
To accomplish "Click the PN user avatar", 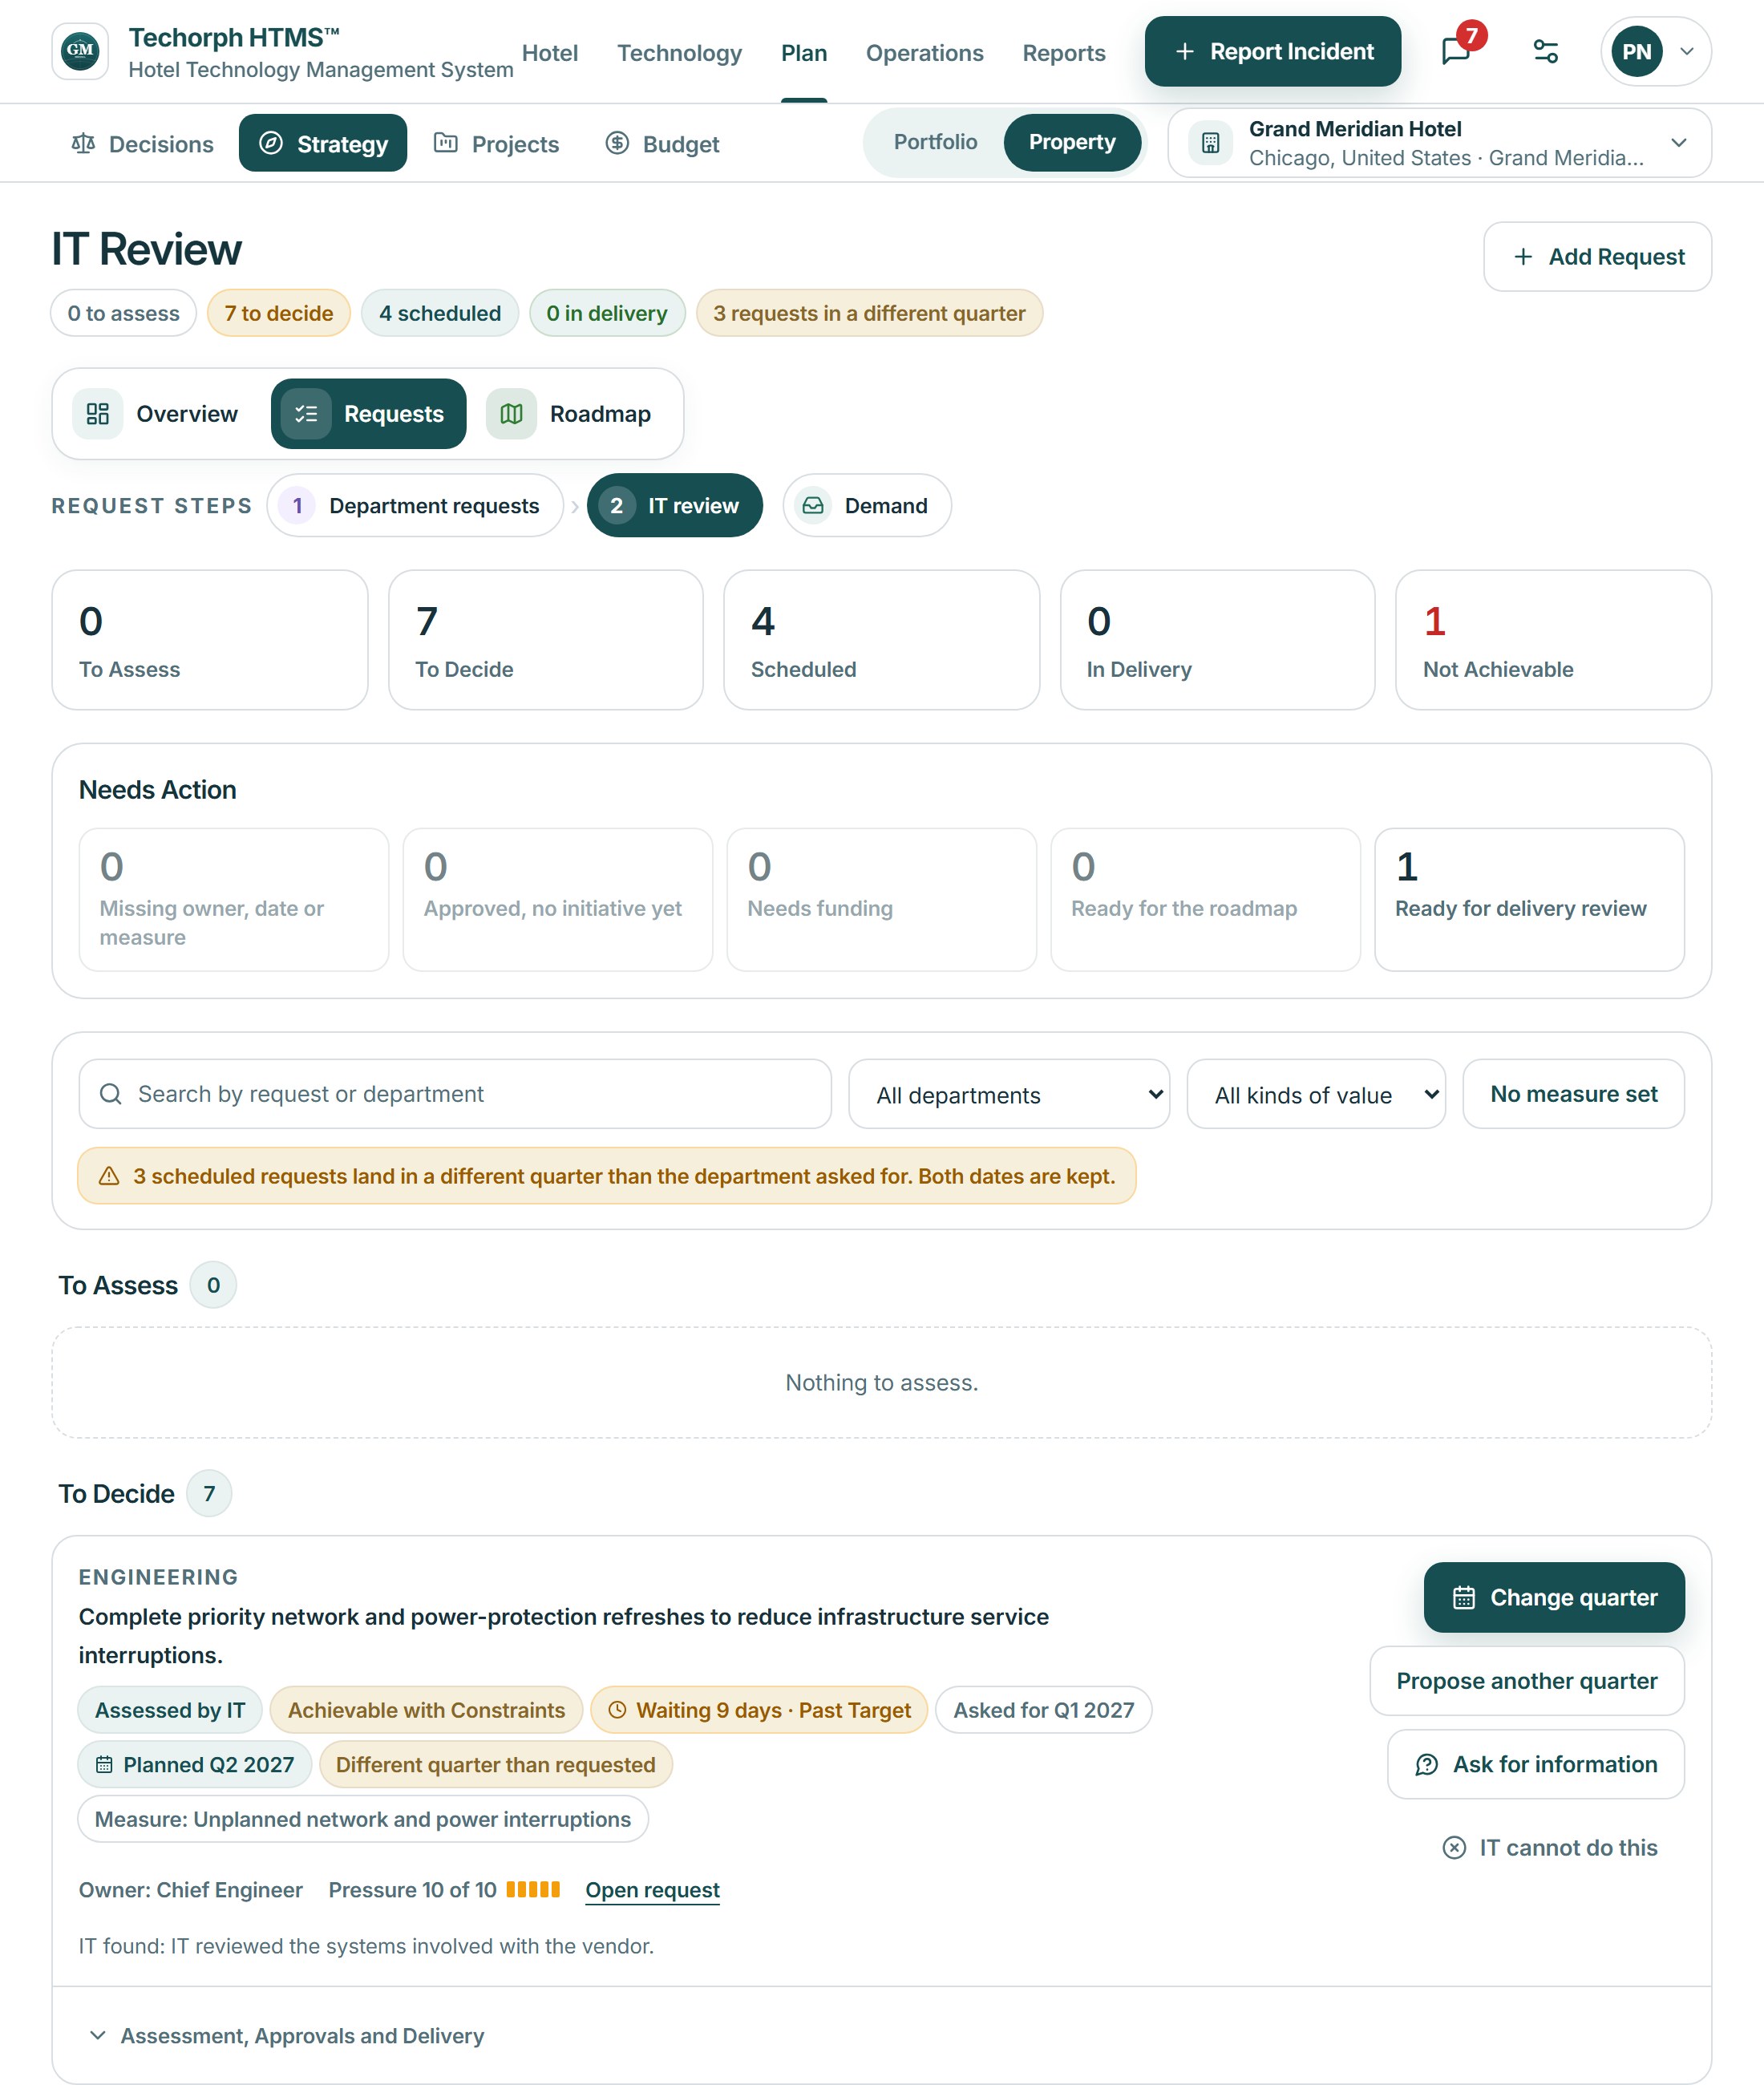I will 1636,51.
